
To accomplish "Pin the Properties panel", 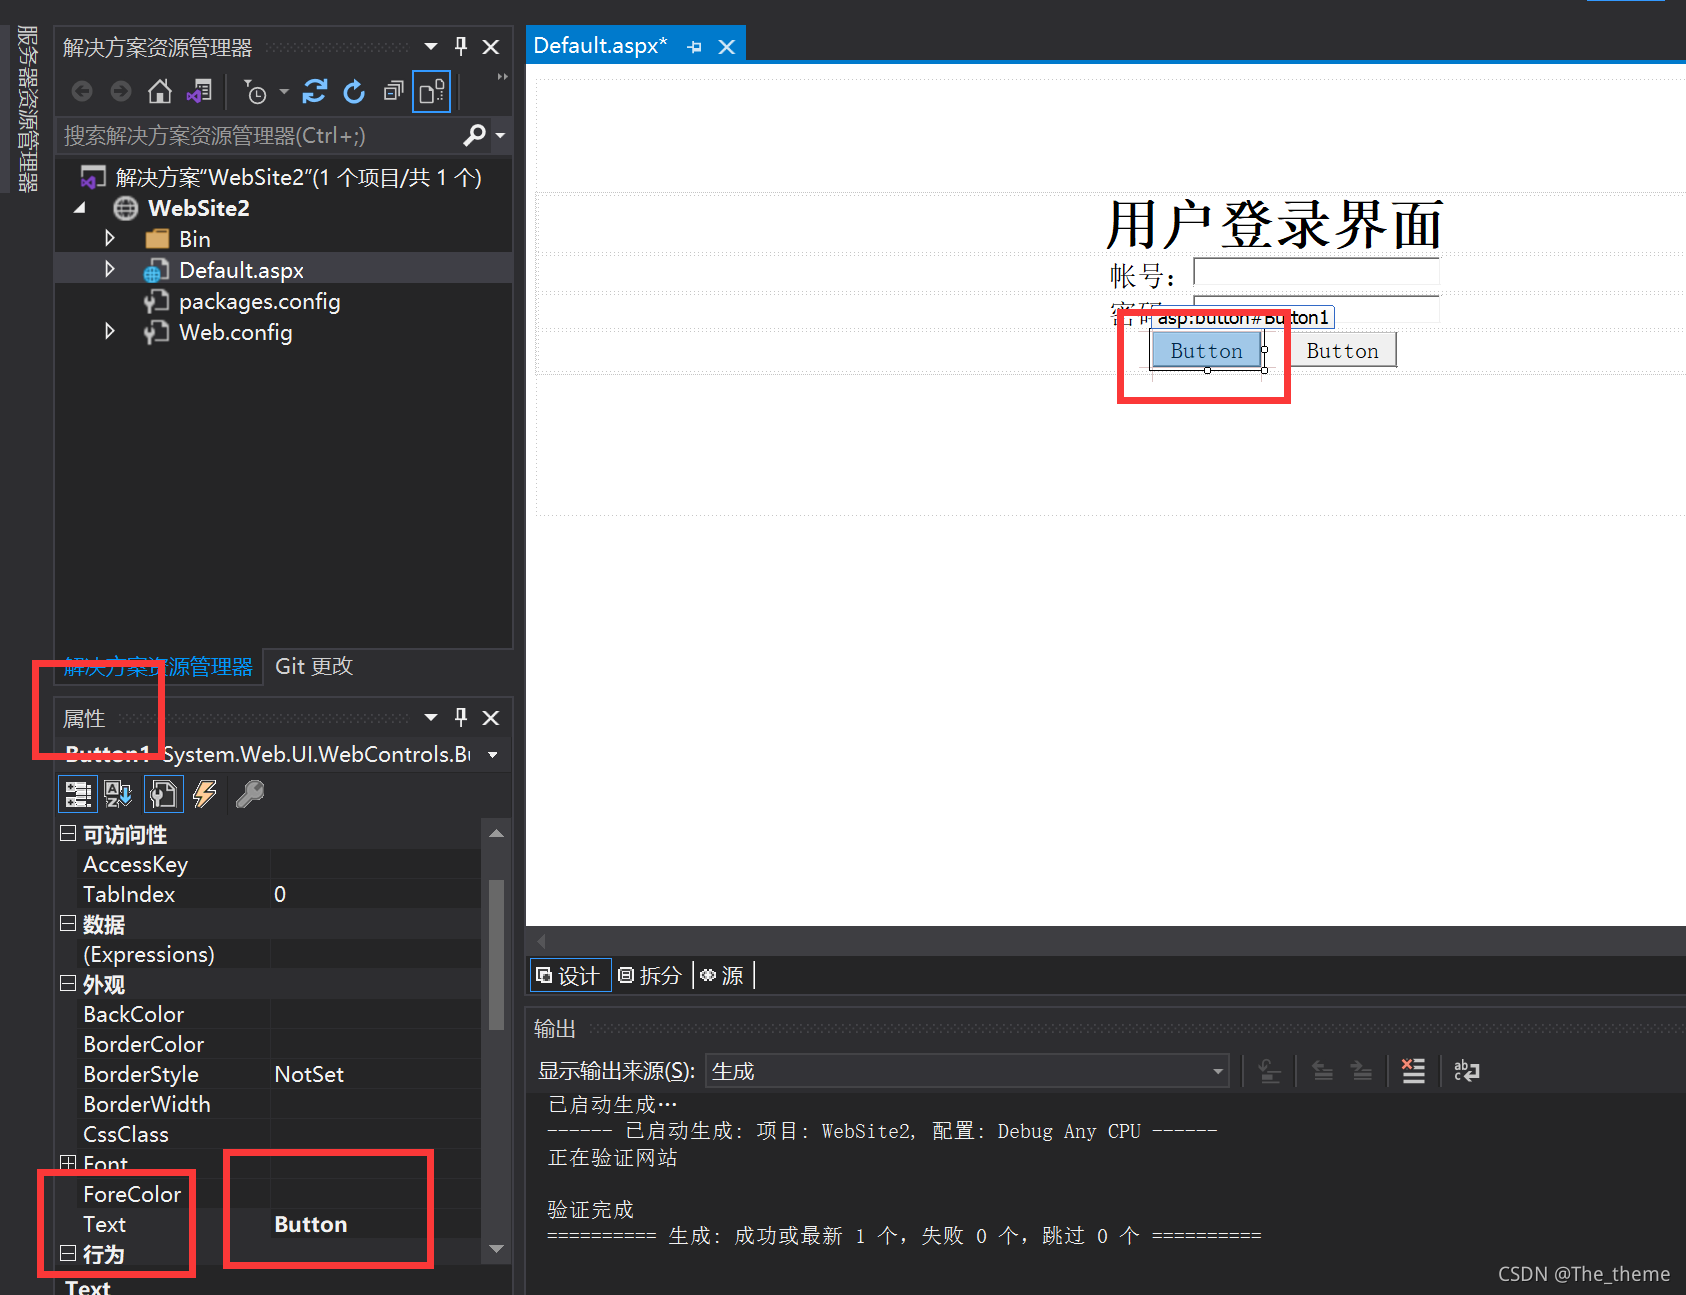I will (x=461, y=717).
